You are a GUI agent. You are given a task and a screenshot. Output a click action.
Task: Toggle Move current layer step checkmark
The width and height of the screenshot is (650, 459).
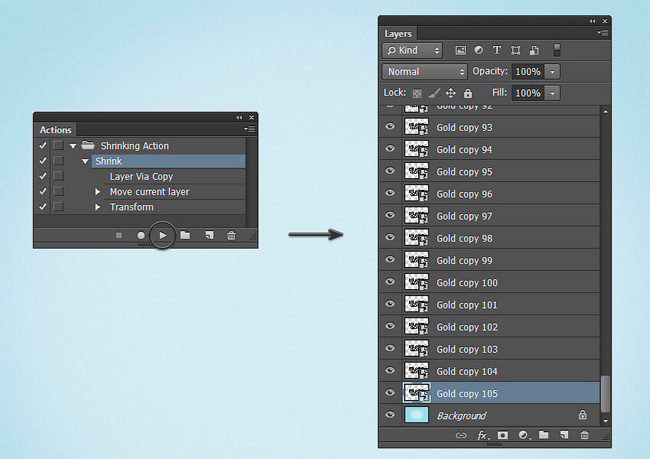click(43, 191)
